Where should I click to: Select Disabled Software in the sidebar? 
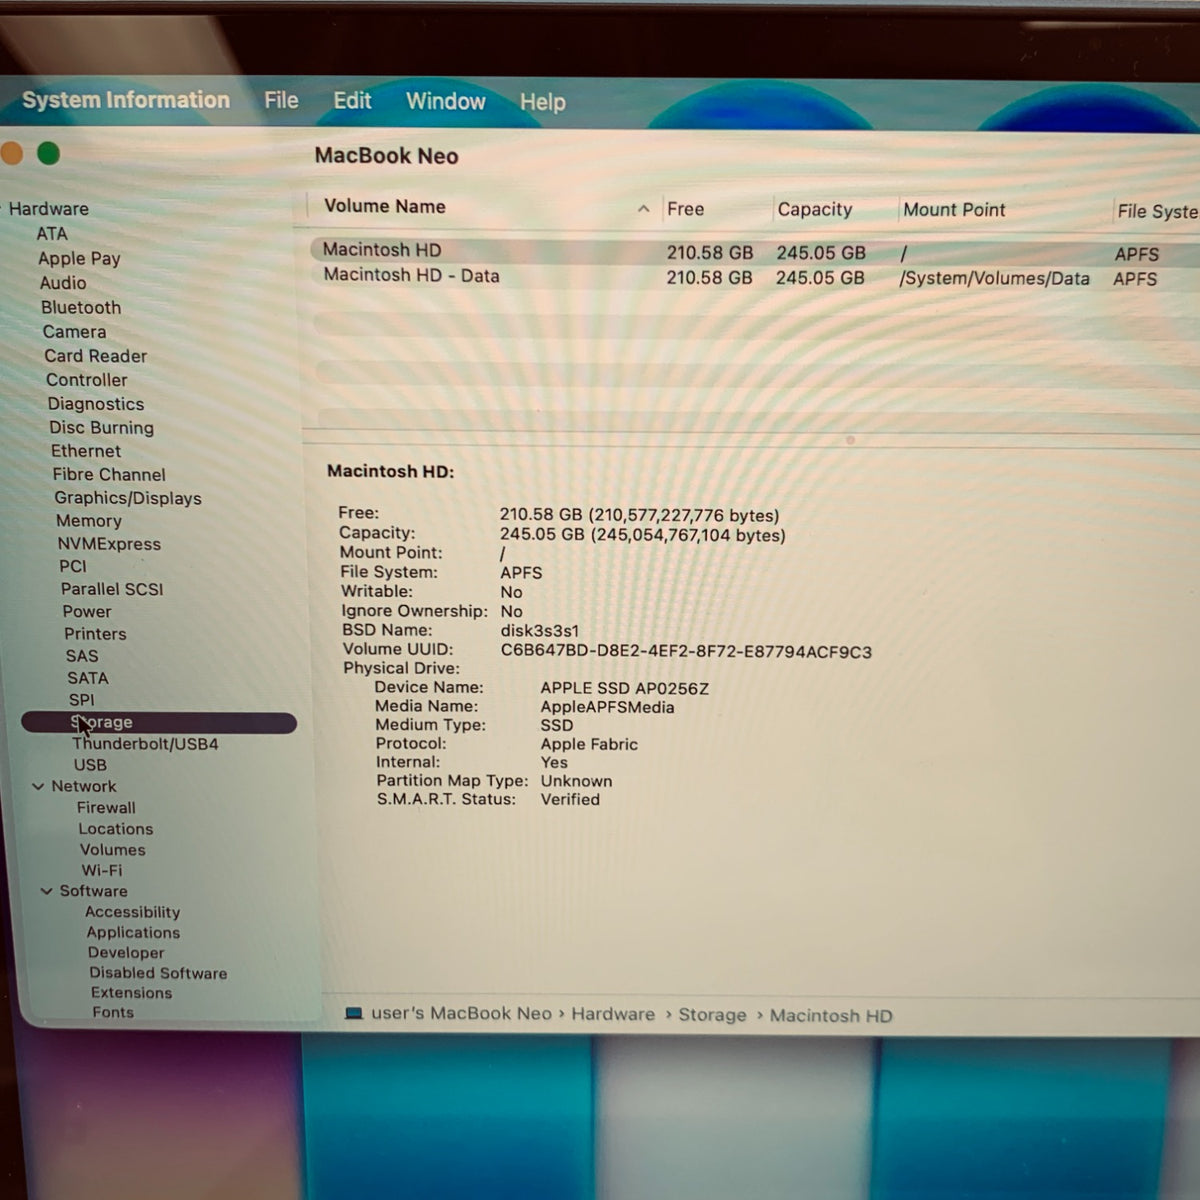(158, 973)
